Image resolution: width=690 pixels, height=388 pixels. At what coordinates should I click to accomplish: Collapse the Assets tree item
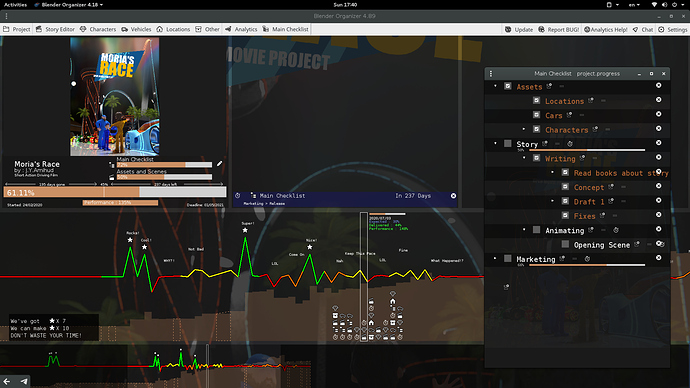pyautogui.click(x=495, y=86)
